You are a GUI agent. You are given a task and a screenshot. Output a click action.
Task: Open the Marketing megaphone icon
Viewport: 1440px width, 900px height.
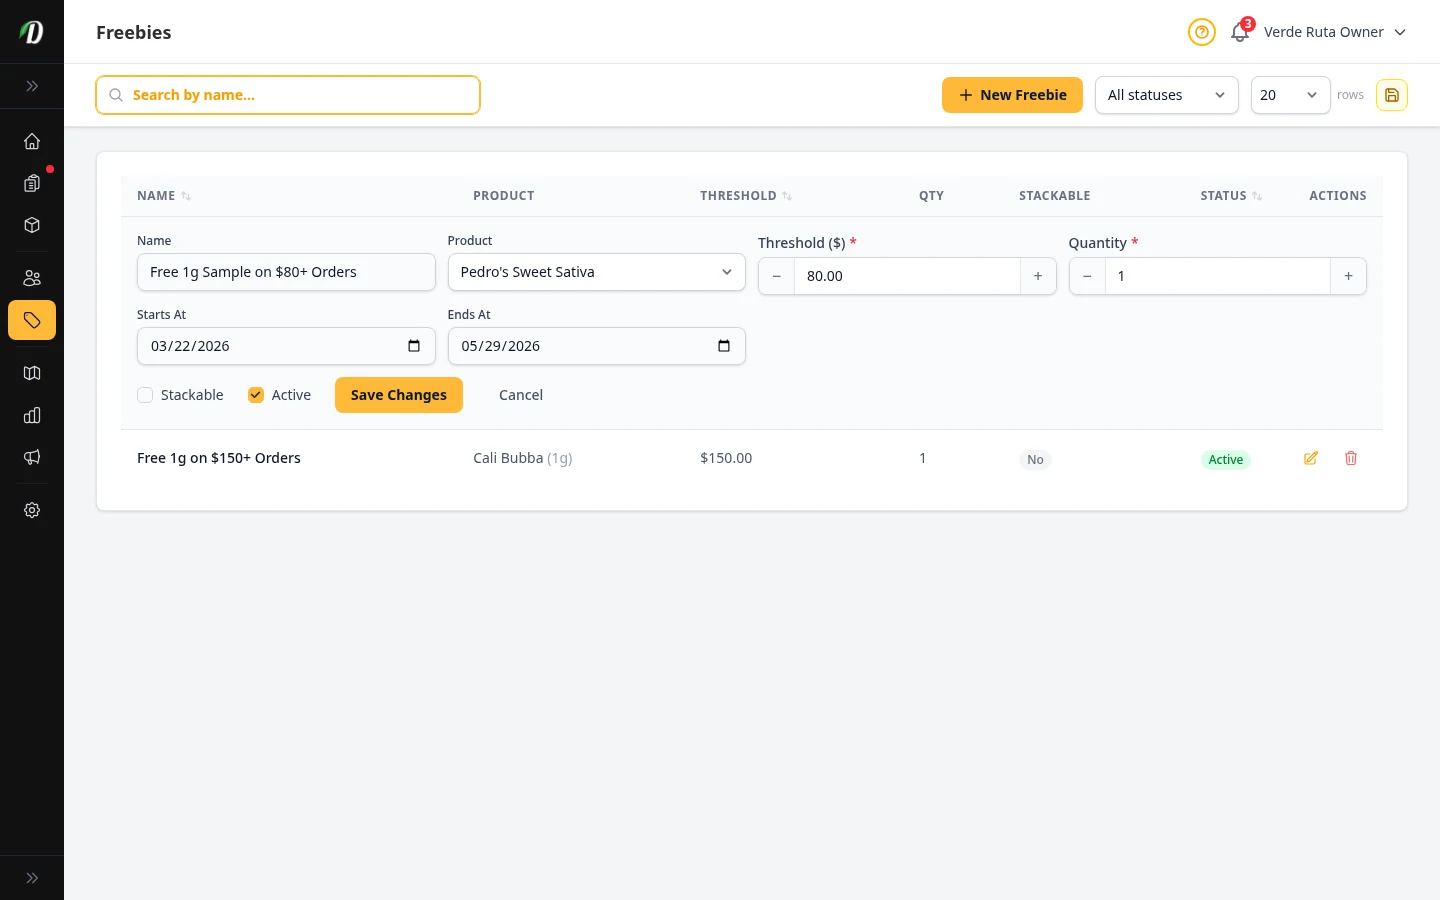click(32, 457)
